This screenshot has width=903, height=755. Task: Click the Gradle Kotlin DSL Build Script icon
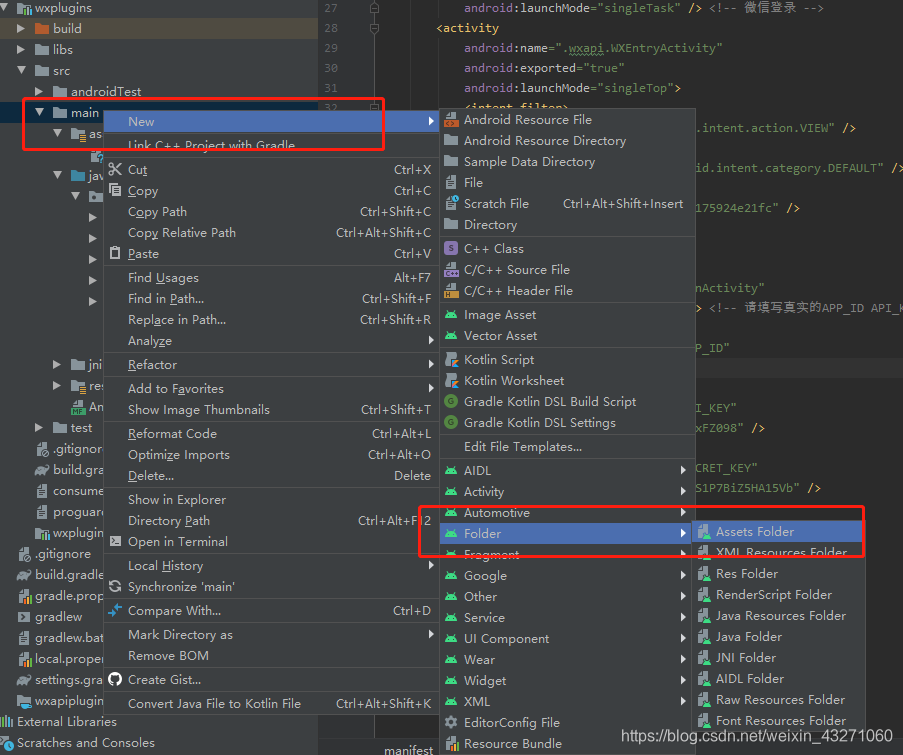tap(452, 401)
